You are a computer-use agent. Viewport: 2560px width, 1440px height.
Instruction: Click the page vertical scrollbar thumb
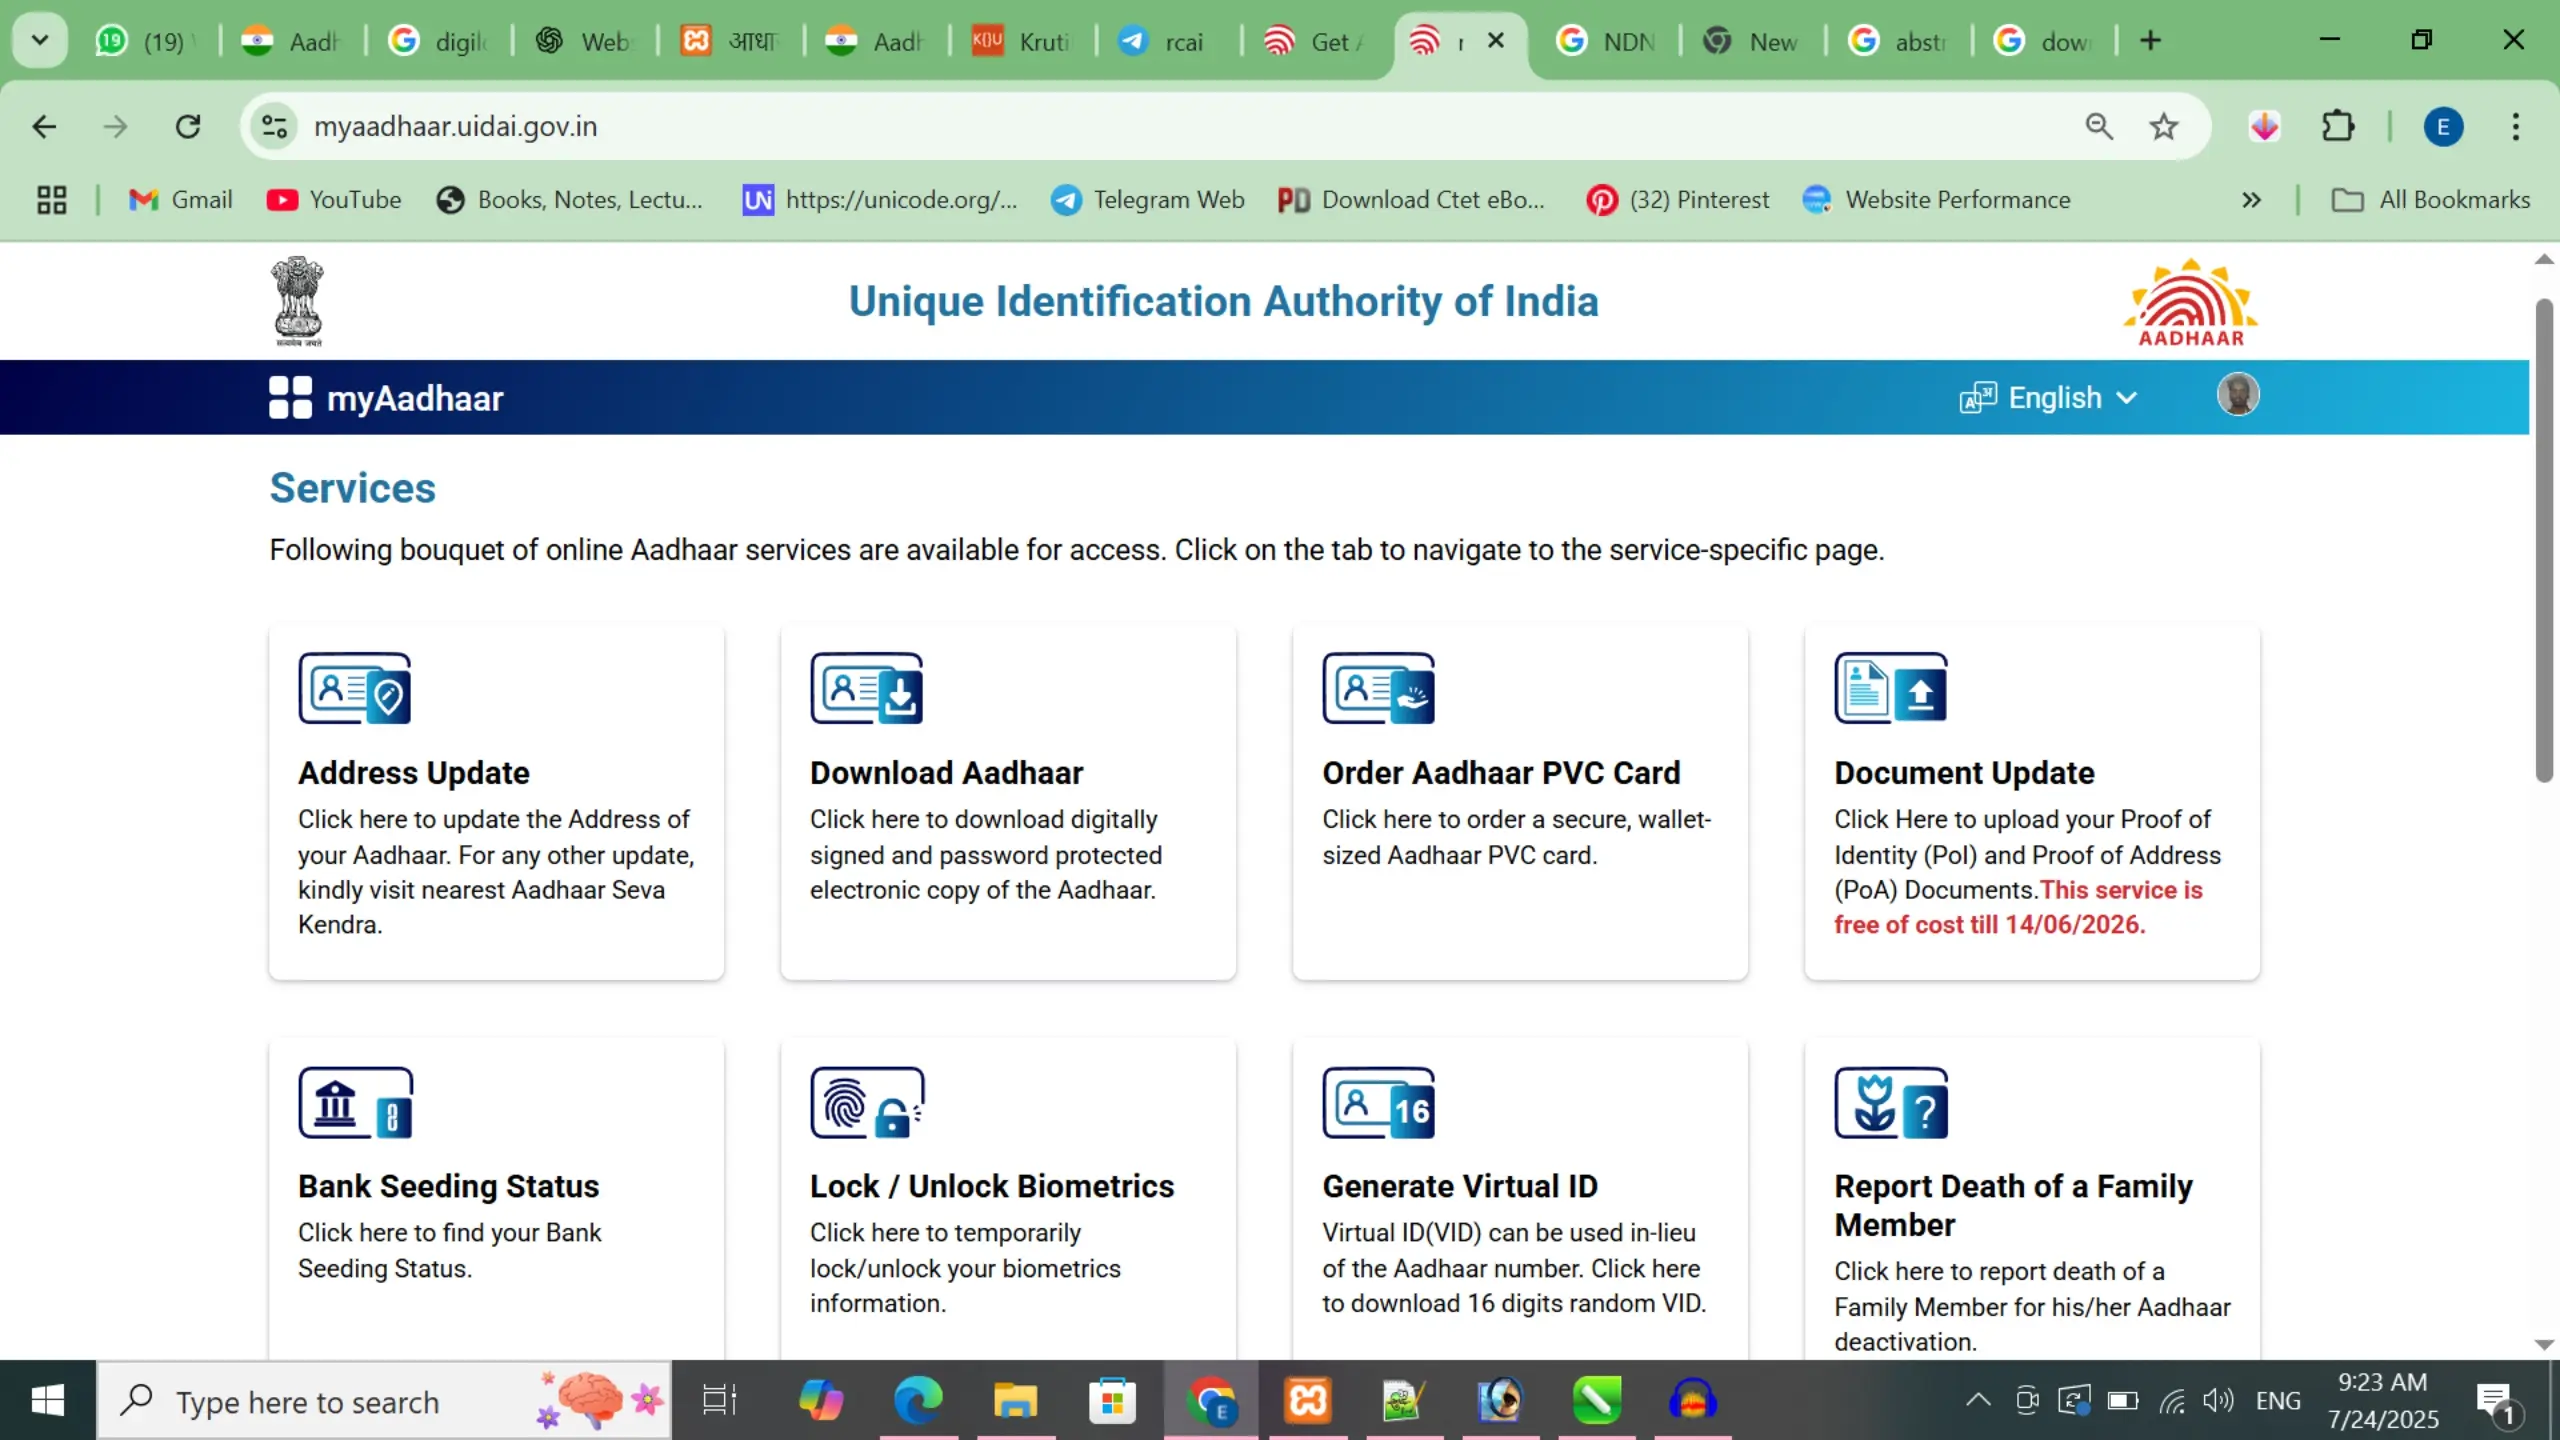pyautogui.click(x=2545, y=540)
